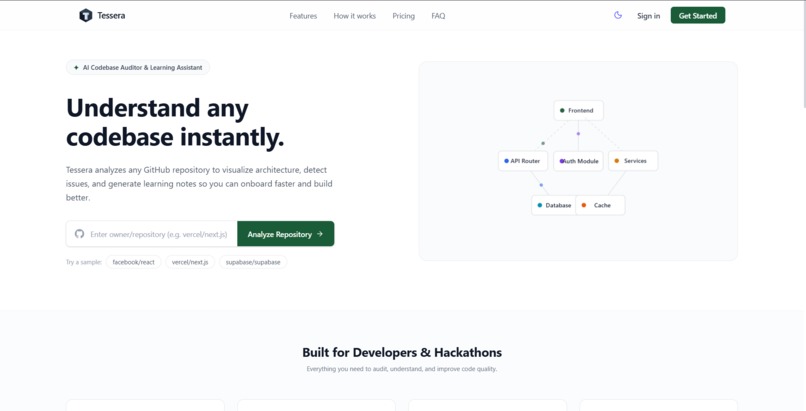Click the sparkle icon in the AI Codebase badge
The height and width of the screenshot is (411, 806).
click(76, 67)
